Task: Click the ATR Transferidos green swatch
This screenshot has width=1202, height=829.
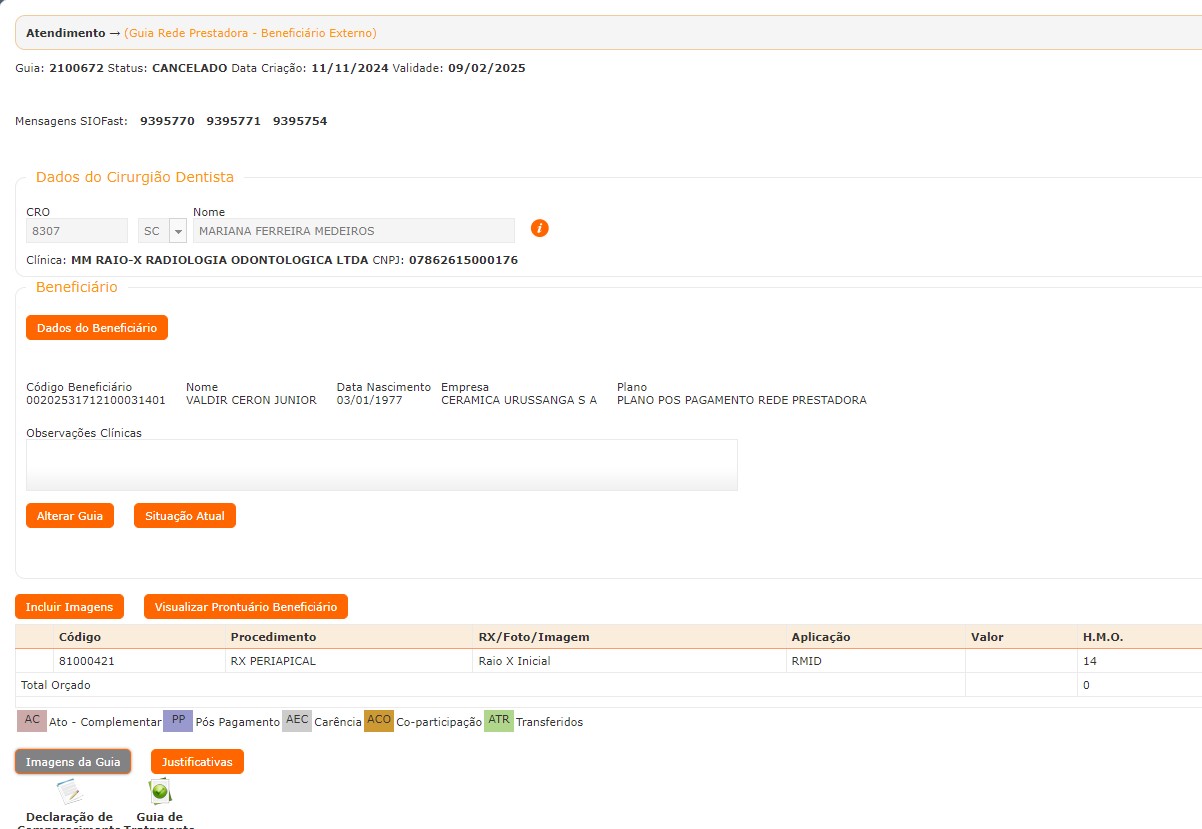Action: click(x=498, y=721)
